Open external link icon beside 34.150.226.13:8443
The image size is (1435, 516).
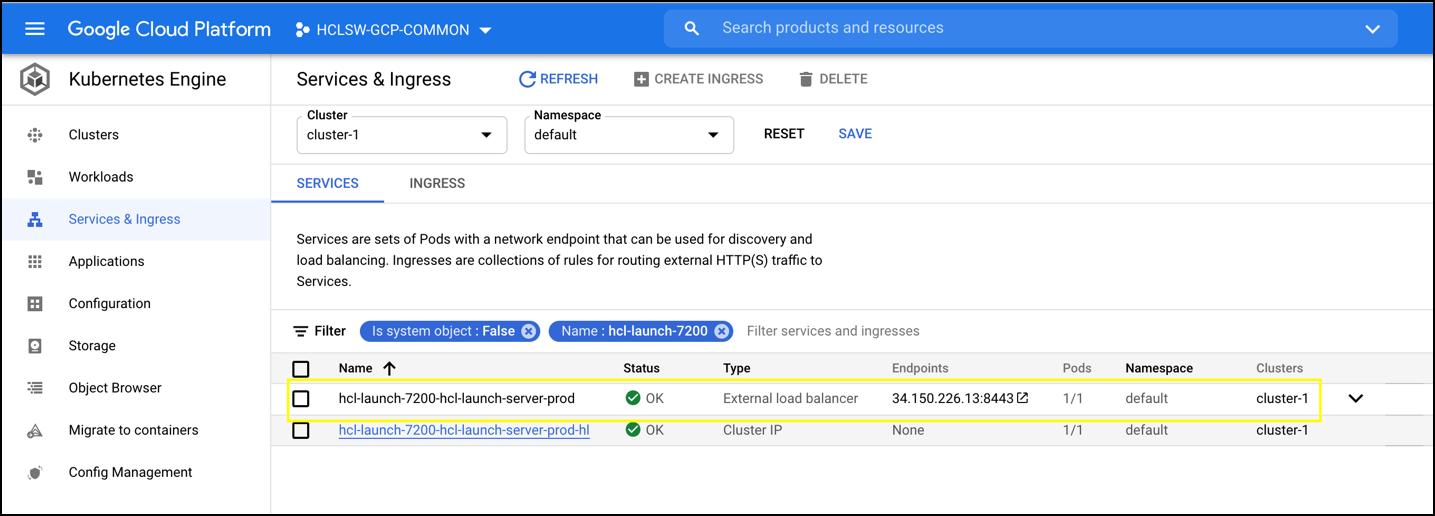(1023, 398)
